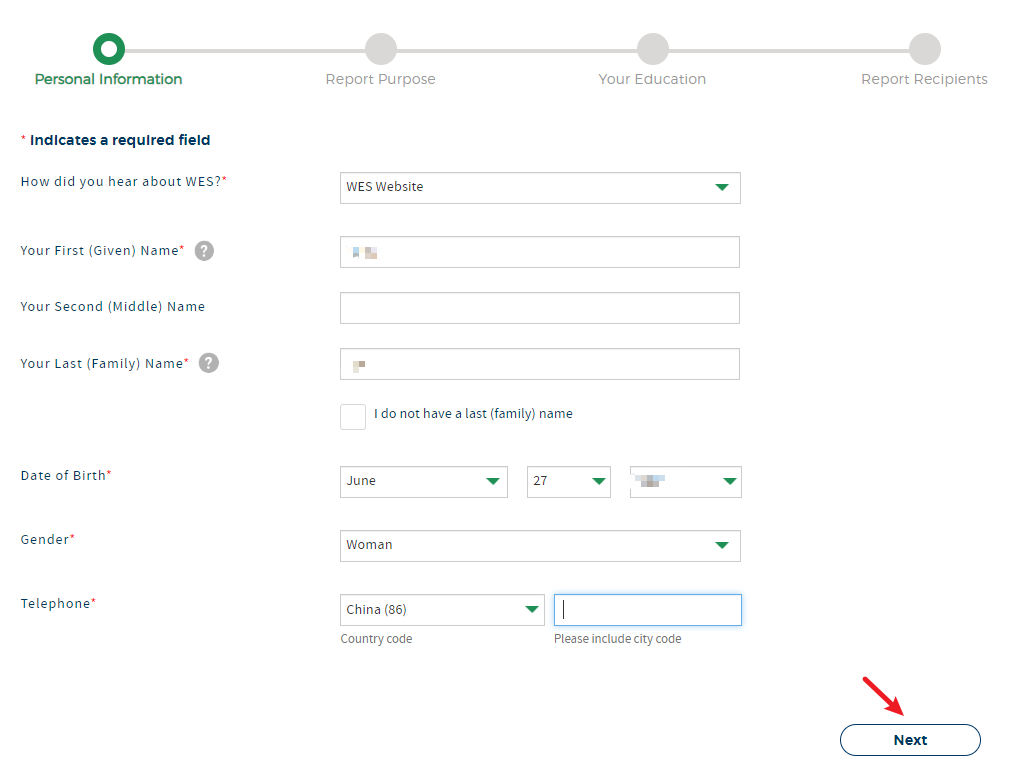This screenshot has width=1018, height=760.
Task: Click the Last Name help question mark
Action: point(208,363)
